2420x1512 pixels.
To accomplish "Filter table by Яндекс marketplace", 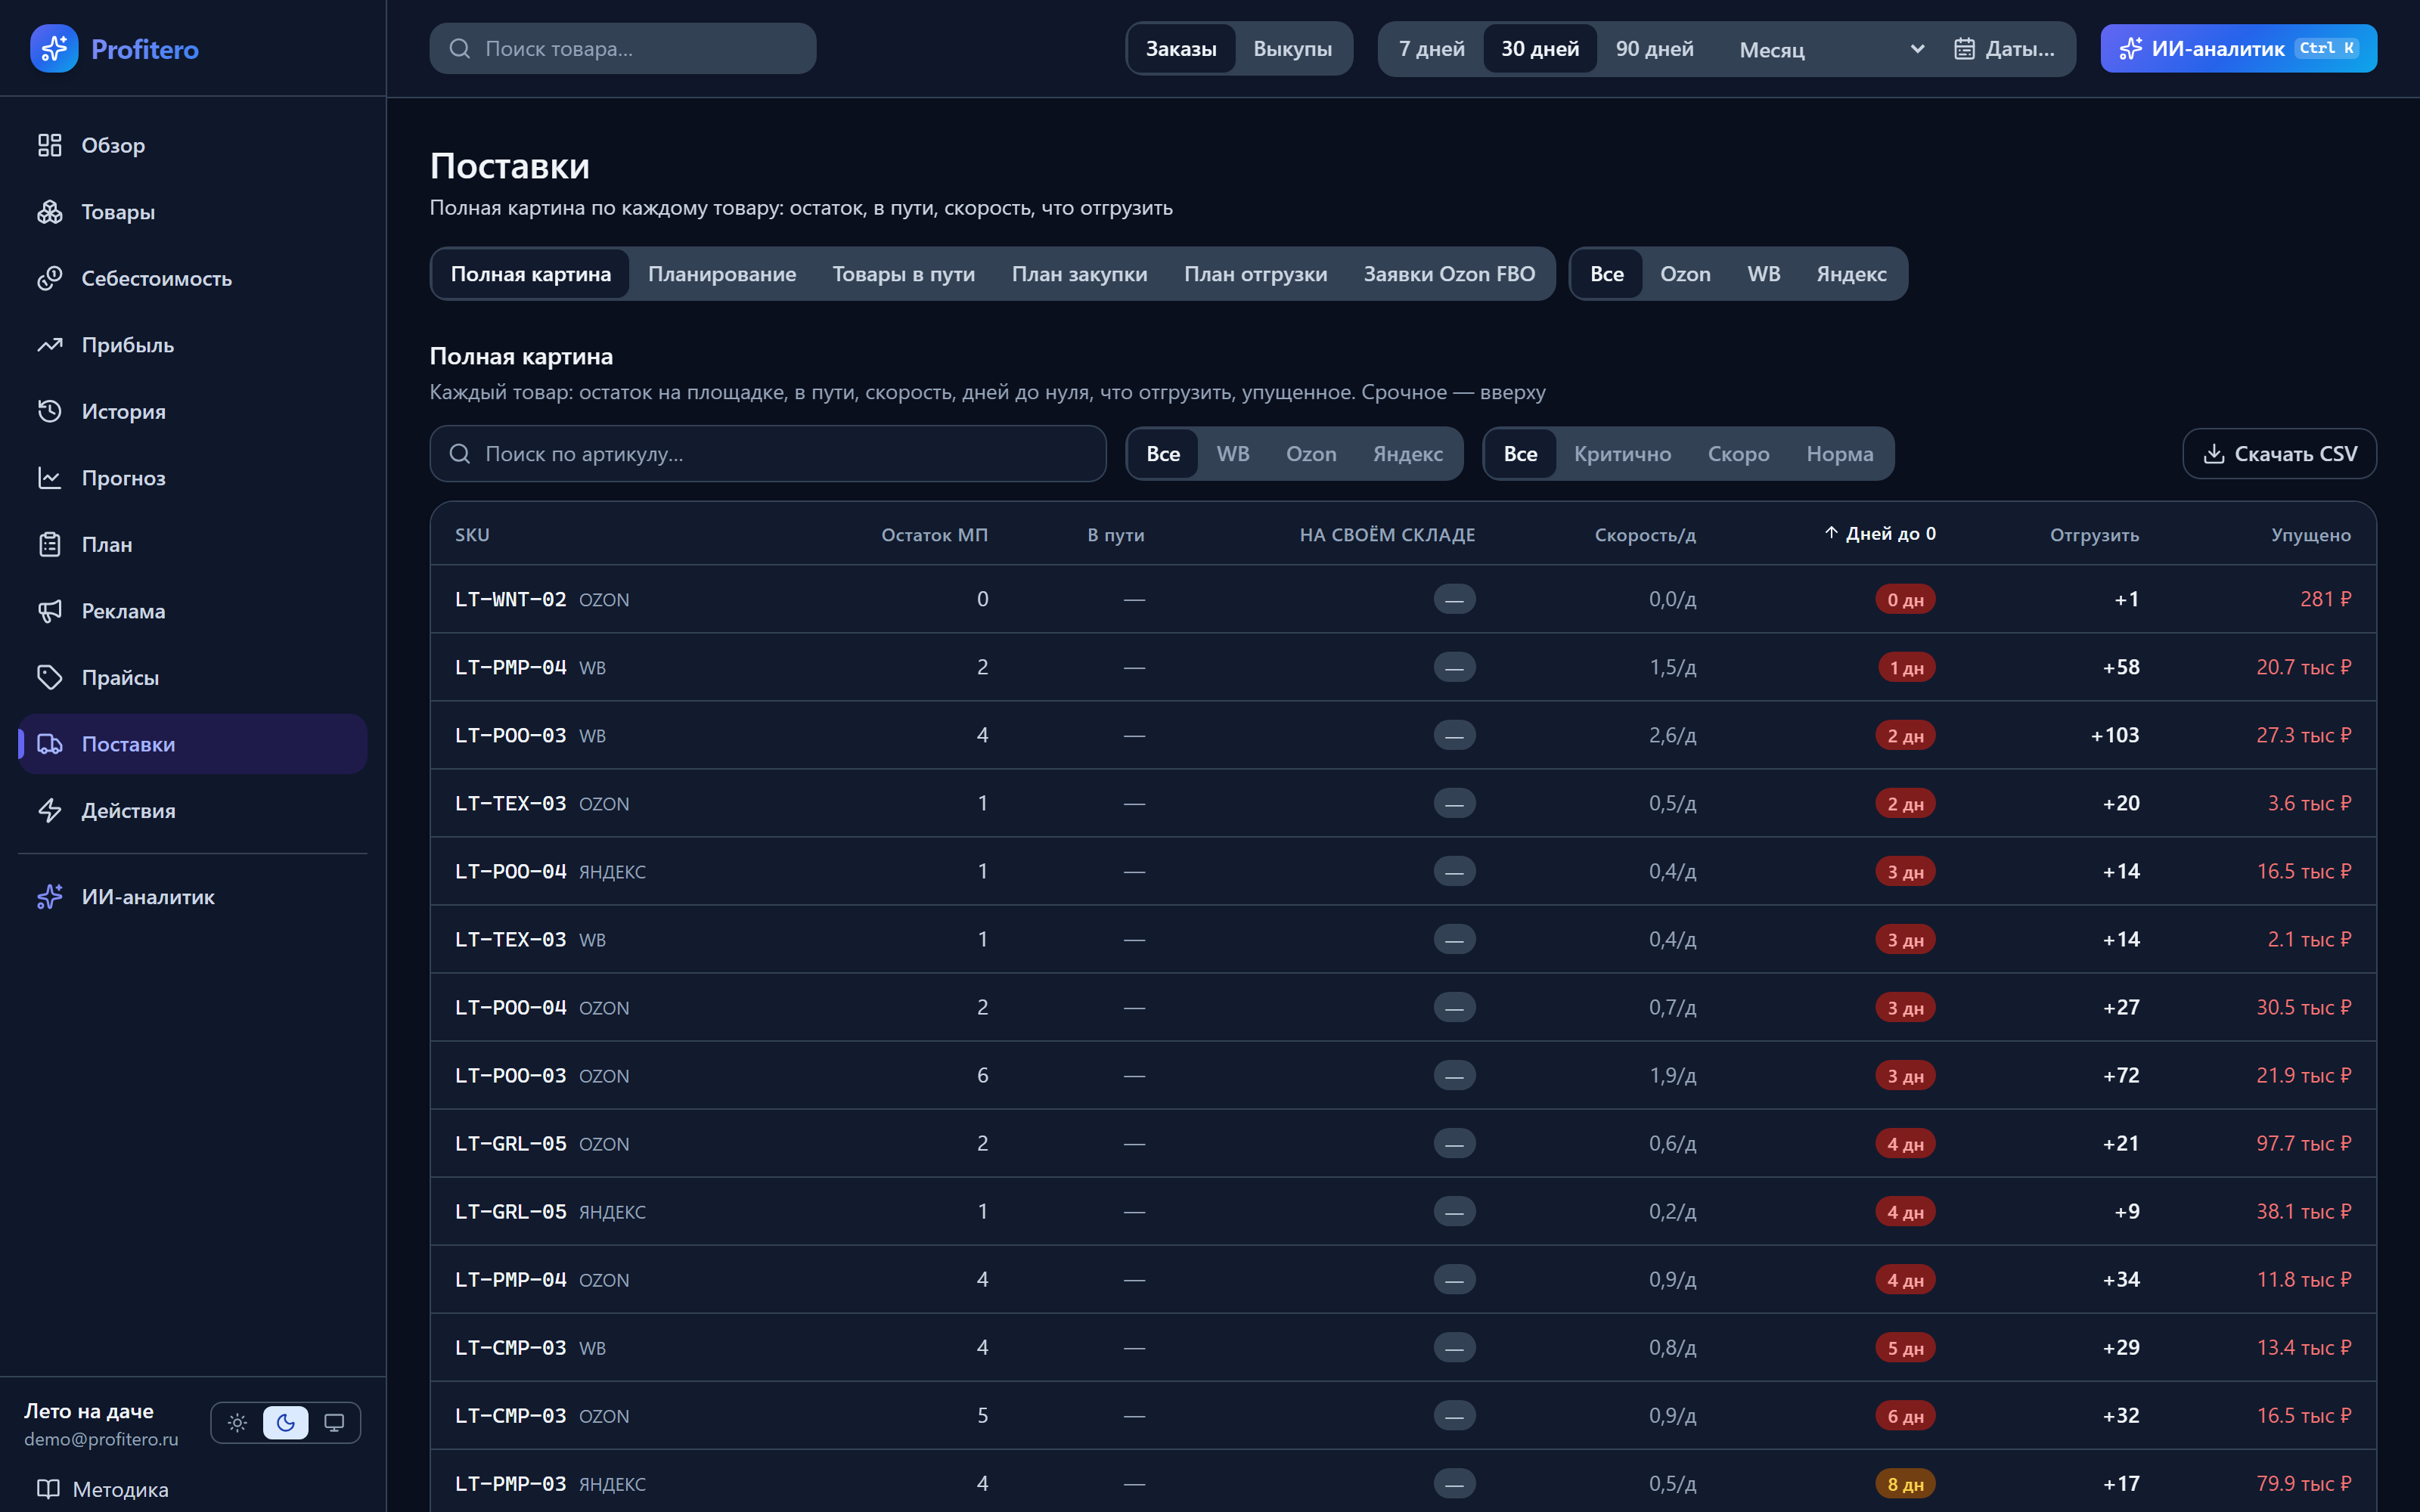I will click(1407, 454).
